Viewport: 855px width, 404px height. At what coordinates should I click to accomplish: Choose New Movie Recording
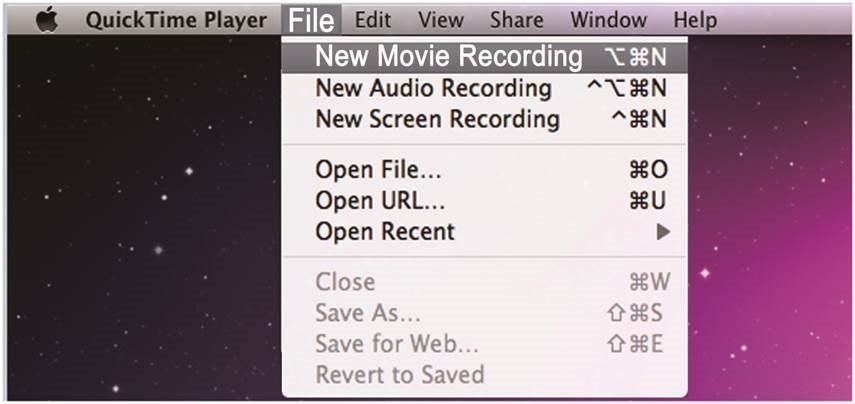coord(448,56)
